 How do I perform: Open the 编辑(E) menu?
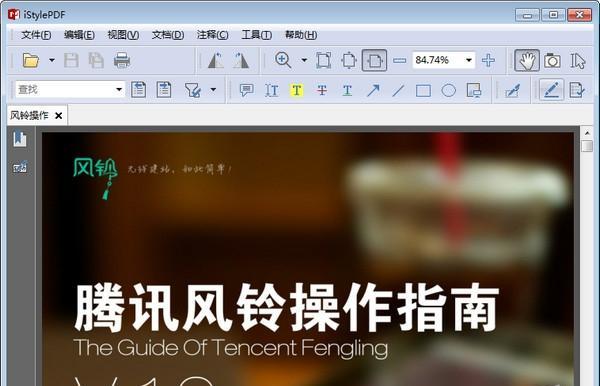click(x=79, y=35)
